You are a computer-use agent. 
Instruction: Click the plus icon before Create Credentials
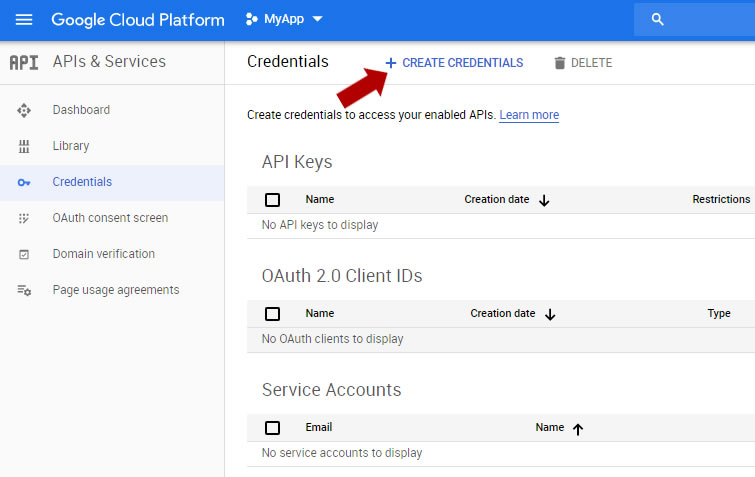(391, 63)
